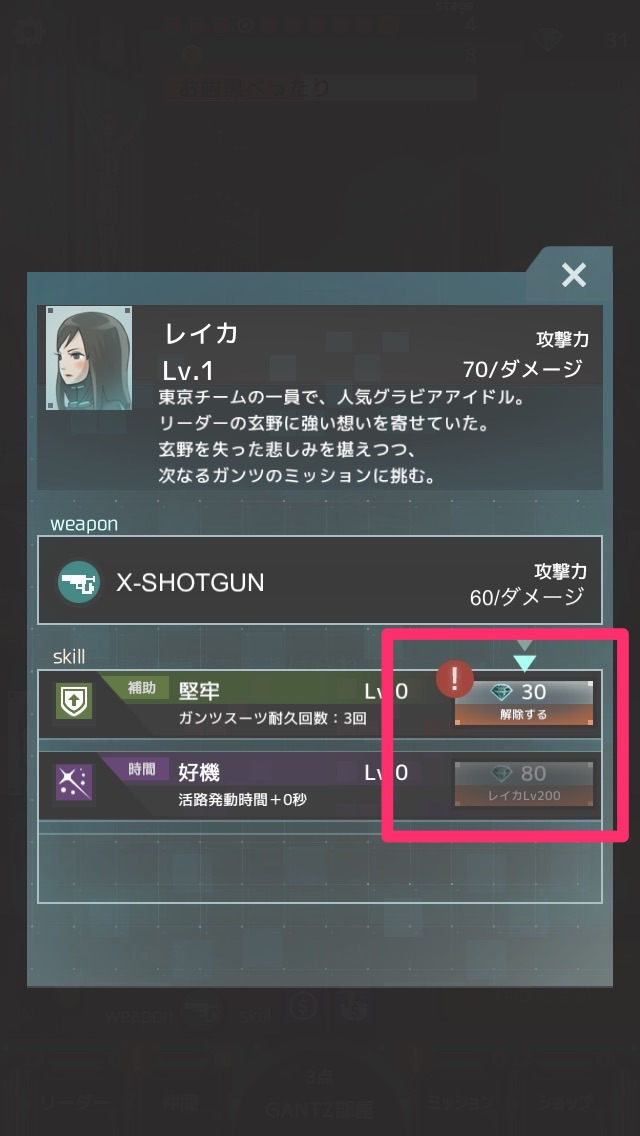This screenshot has height=1136, width=640.
Task: Tap the 30 gem diamond icon
Action: 502,693
